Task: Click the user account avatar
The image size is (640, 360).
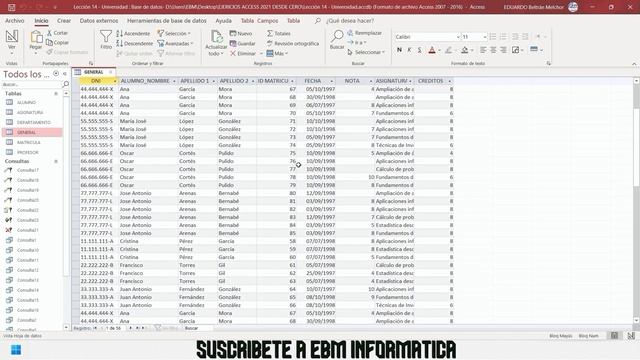Action: (573, 7)
